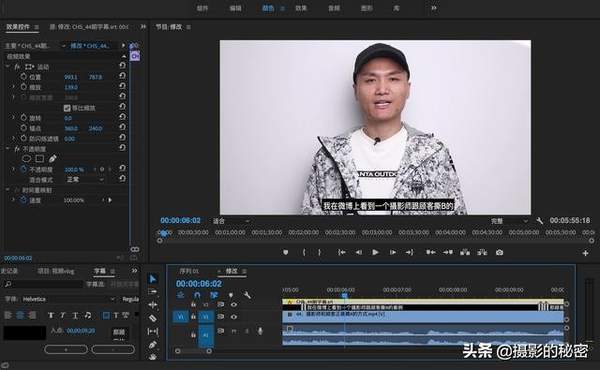The image size is (600, 370).
Task: Expand the Rotation parameter row
Action: point(13,117)
